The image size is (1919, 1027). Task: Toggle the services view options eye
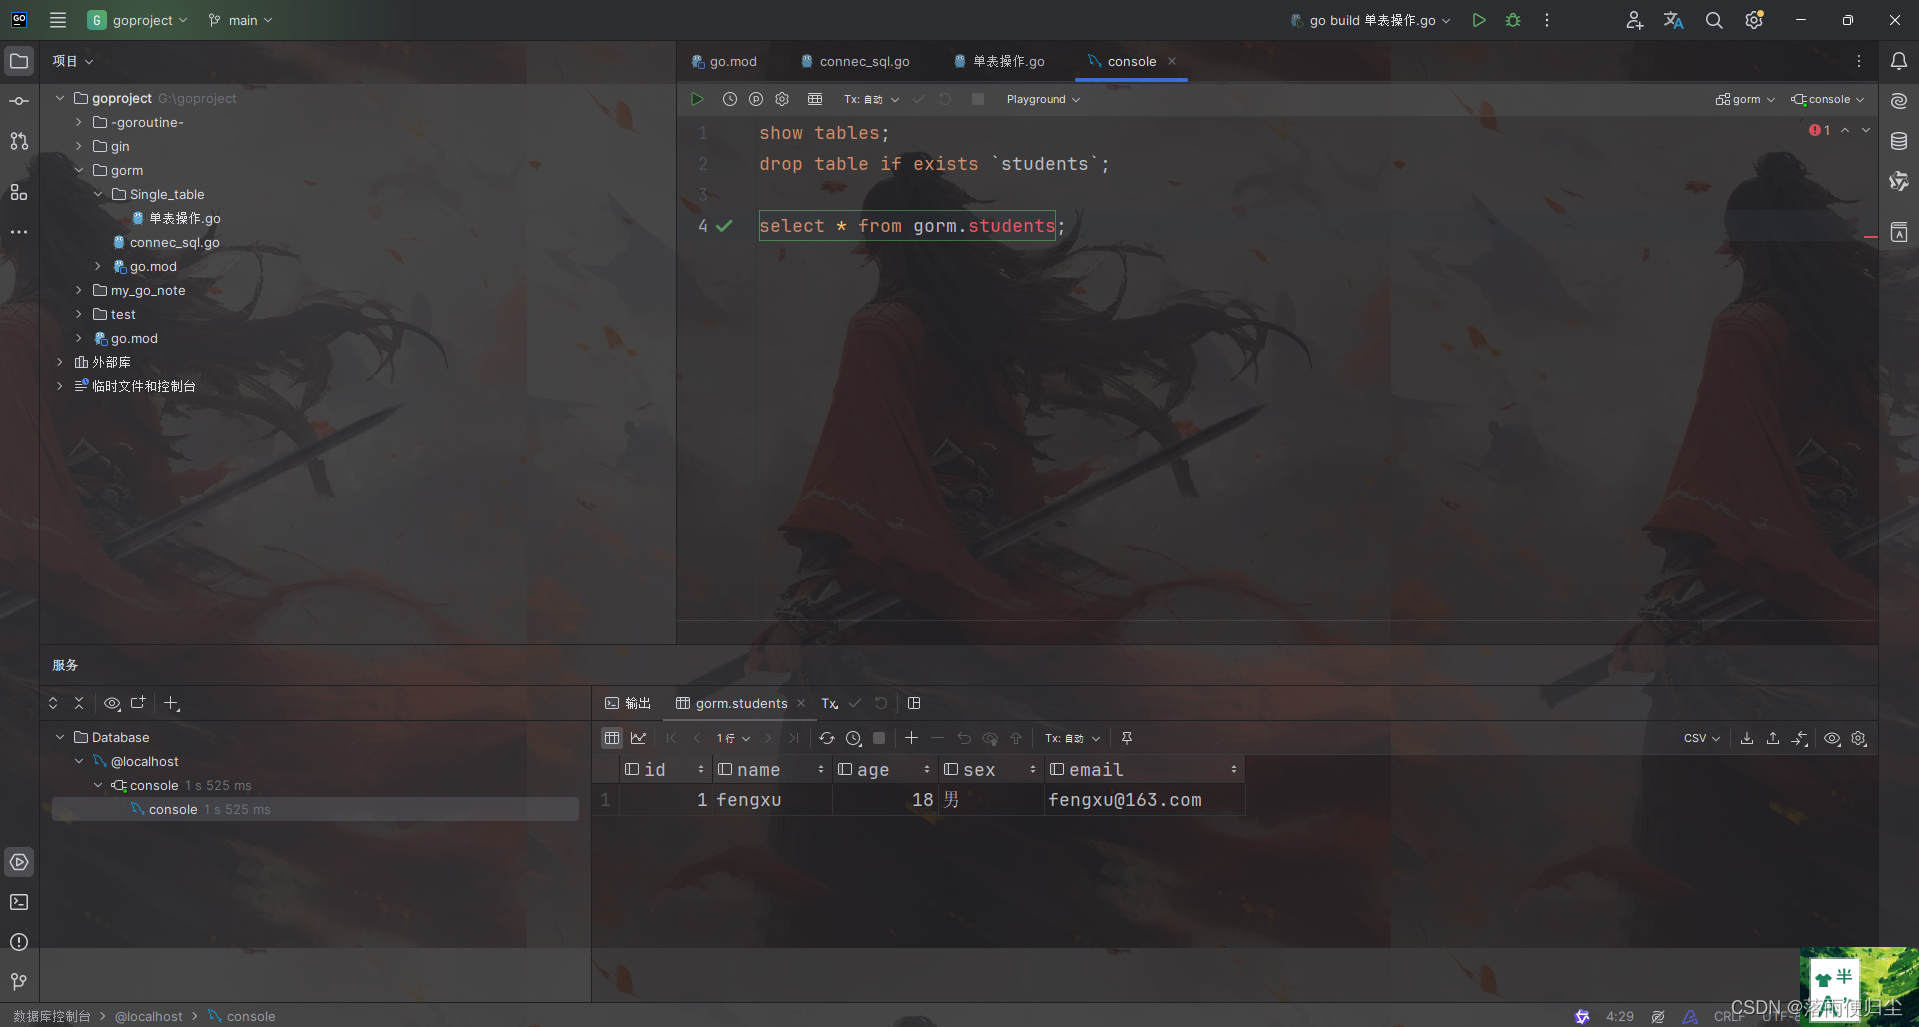112,703
